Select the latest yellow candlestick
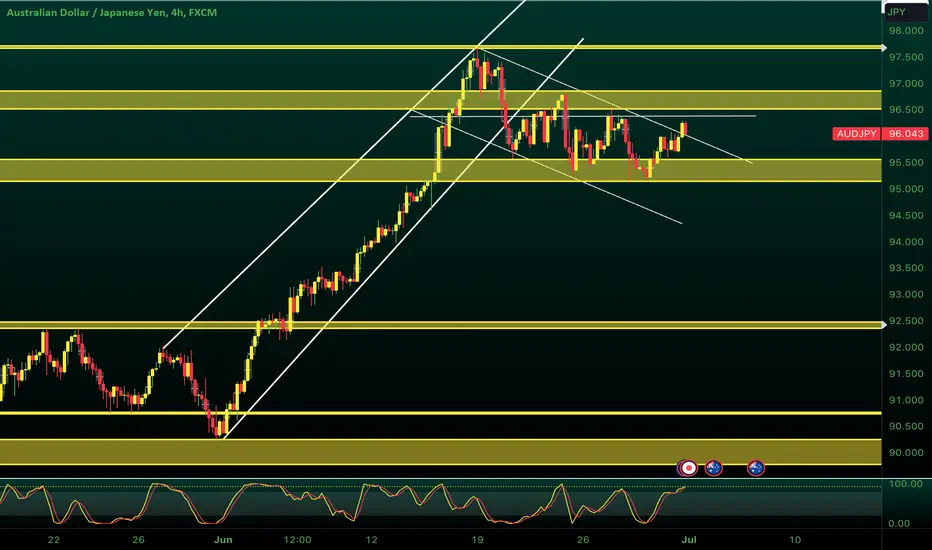This screenshot has height=550, width=932. coord(684,128)
